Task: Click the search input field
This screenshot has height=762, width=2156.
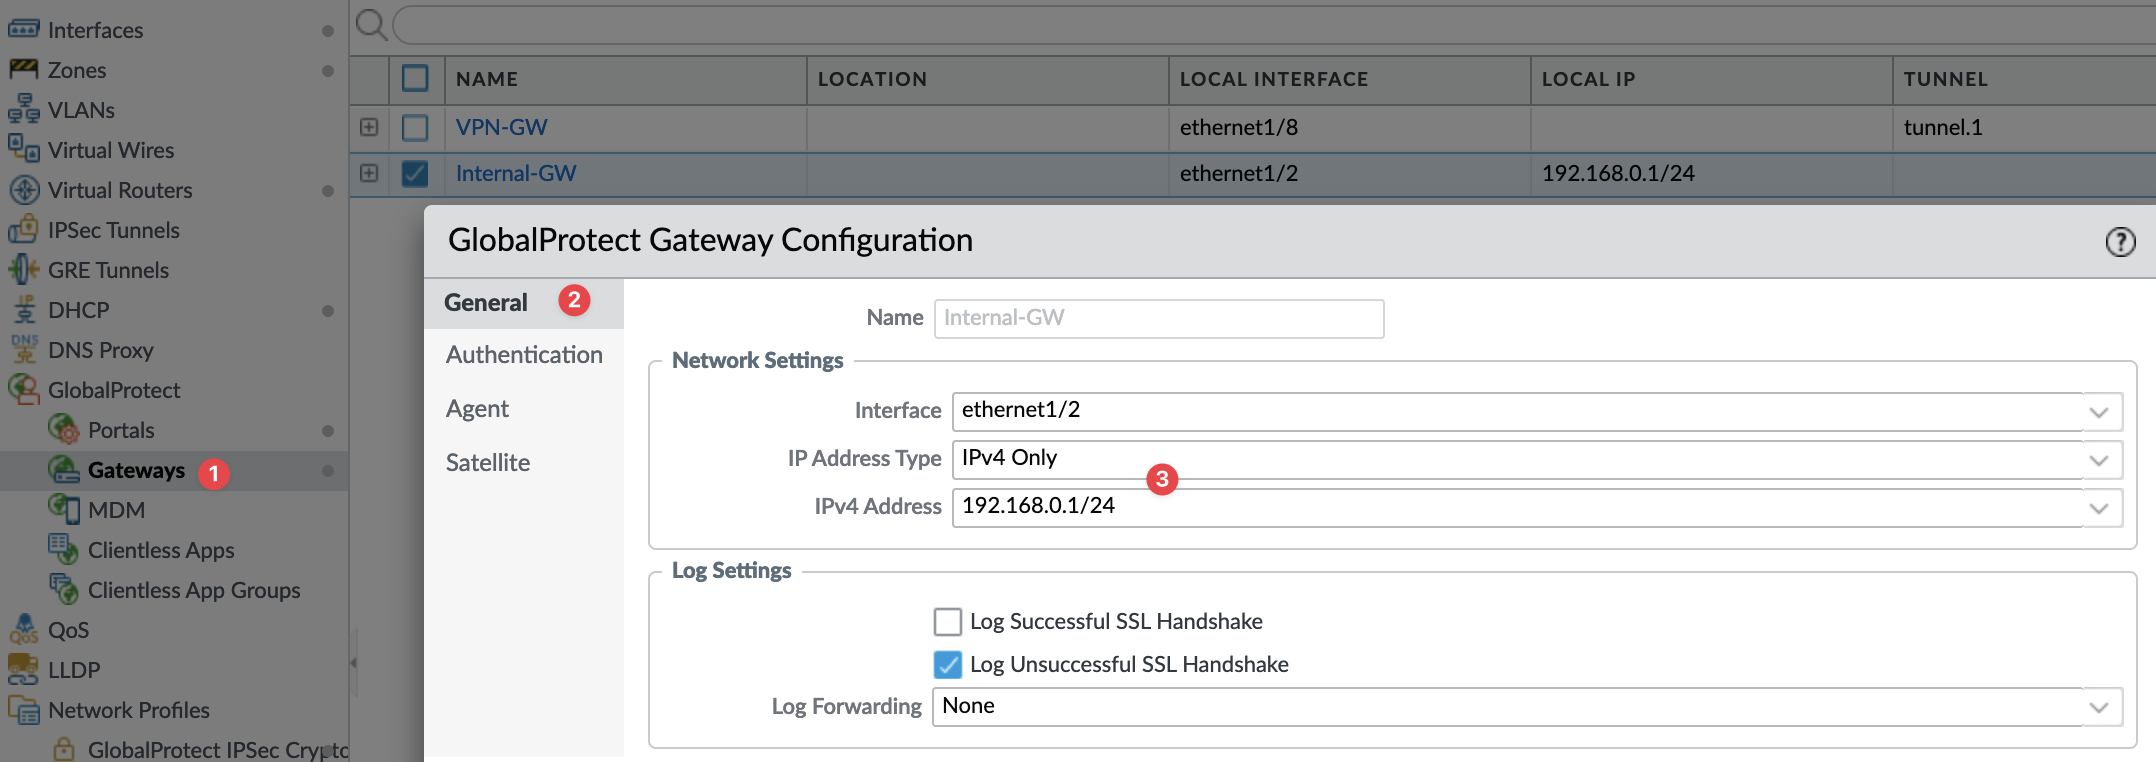Action: 1273,24
